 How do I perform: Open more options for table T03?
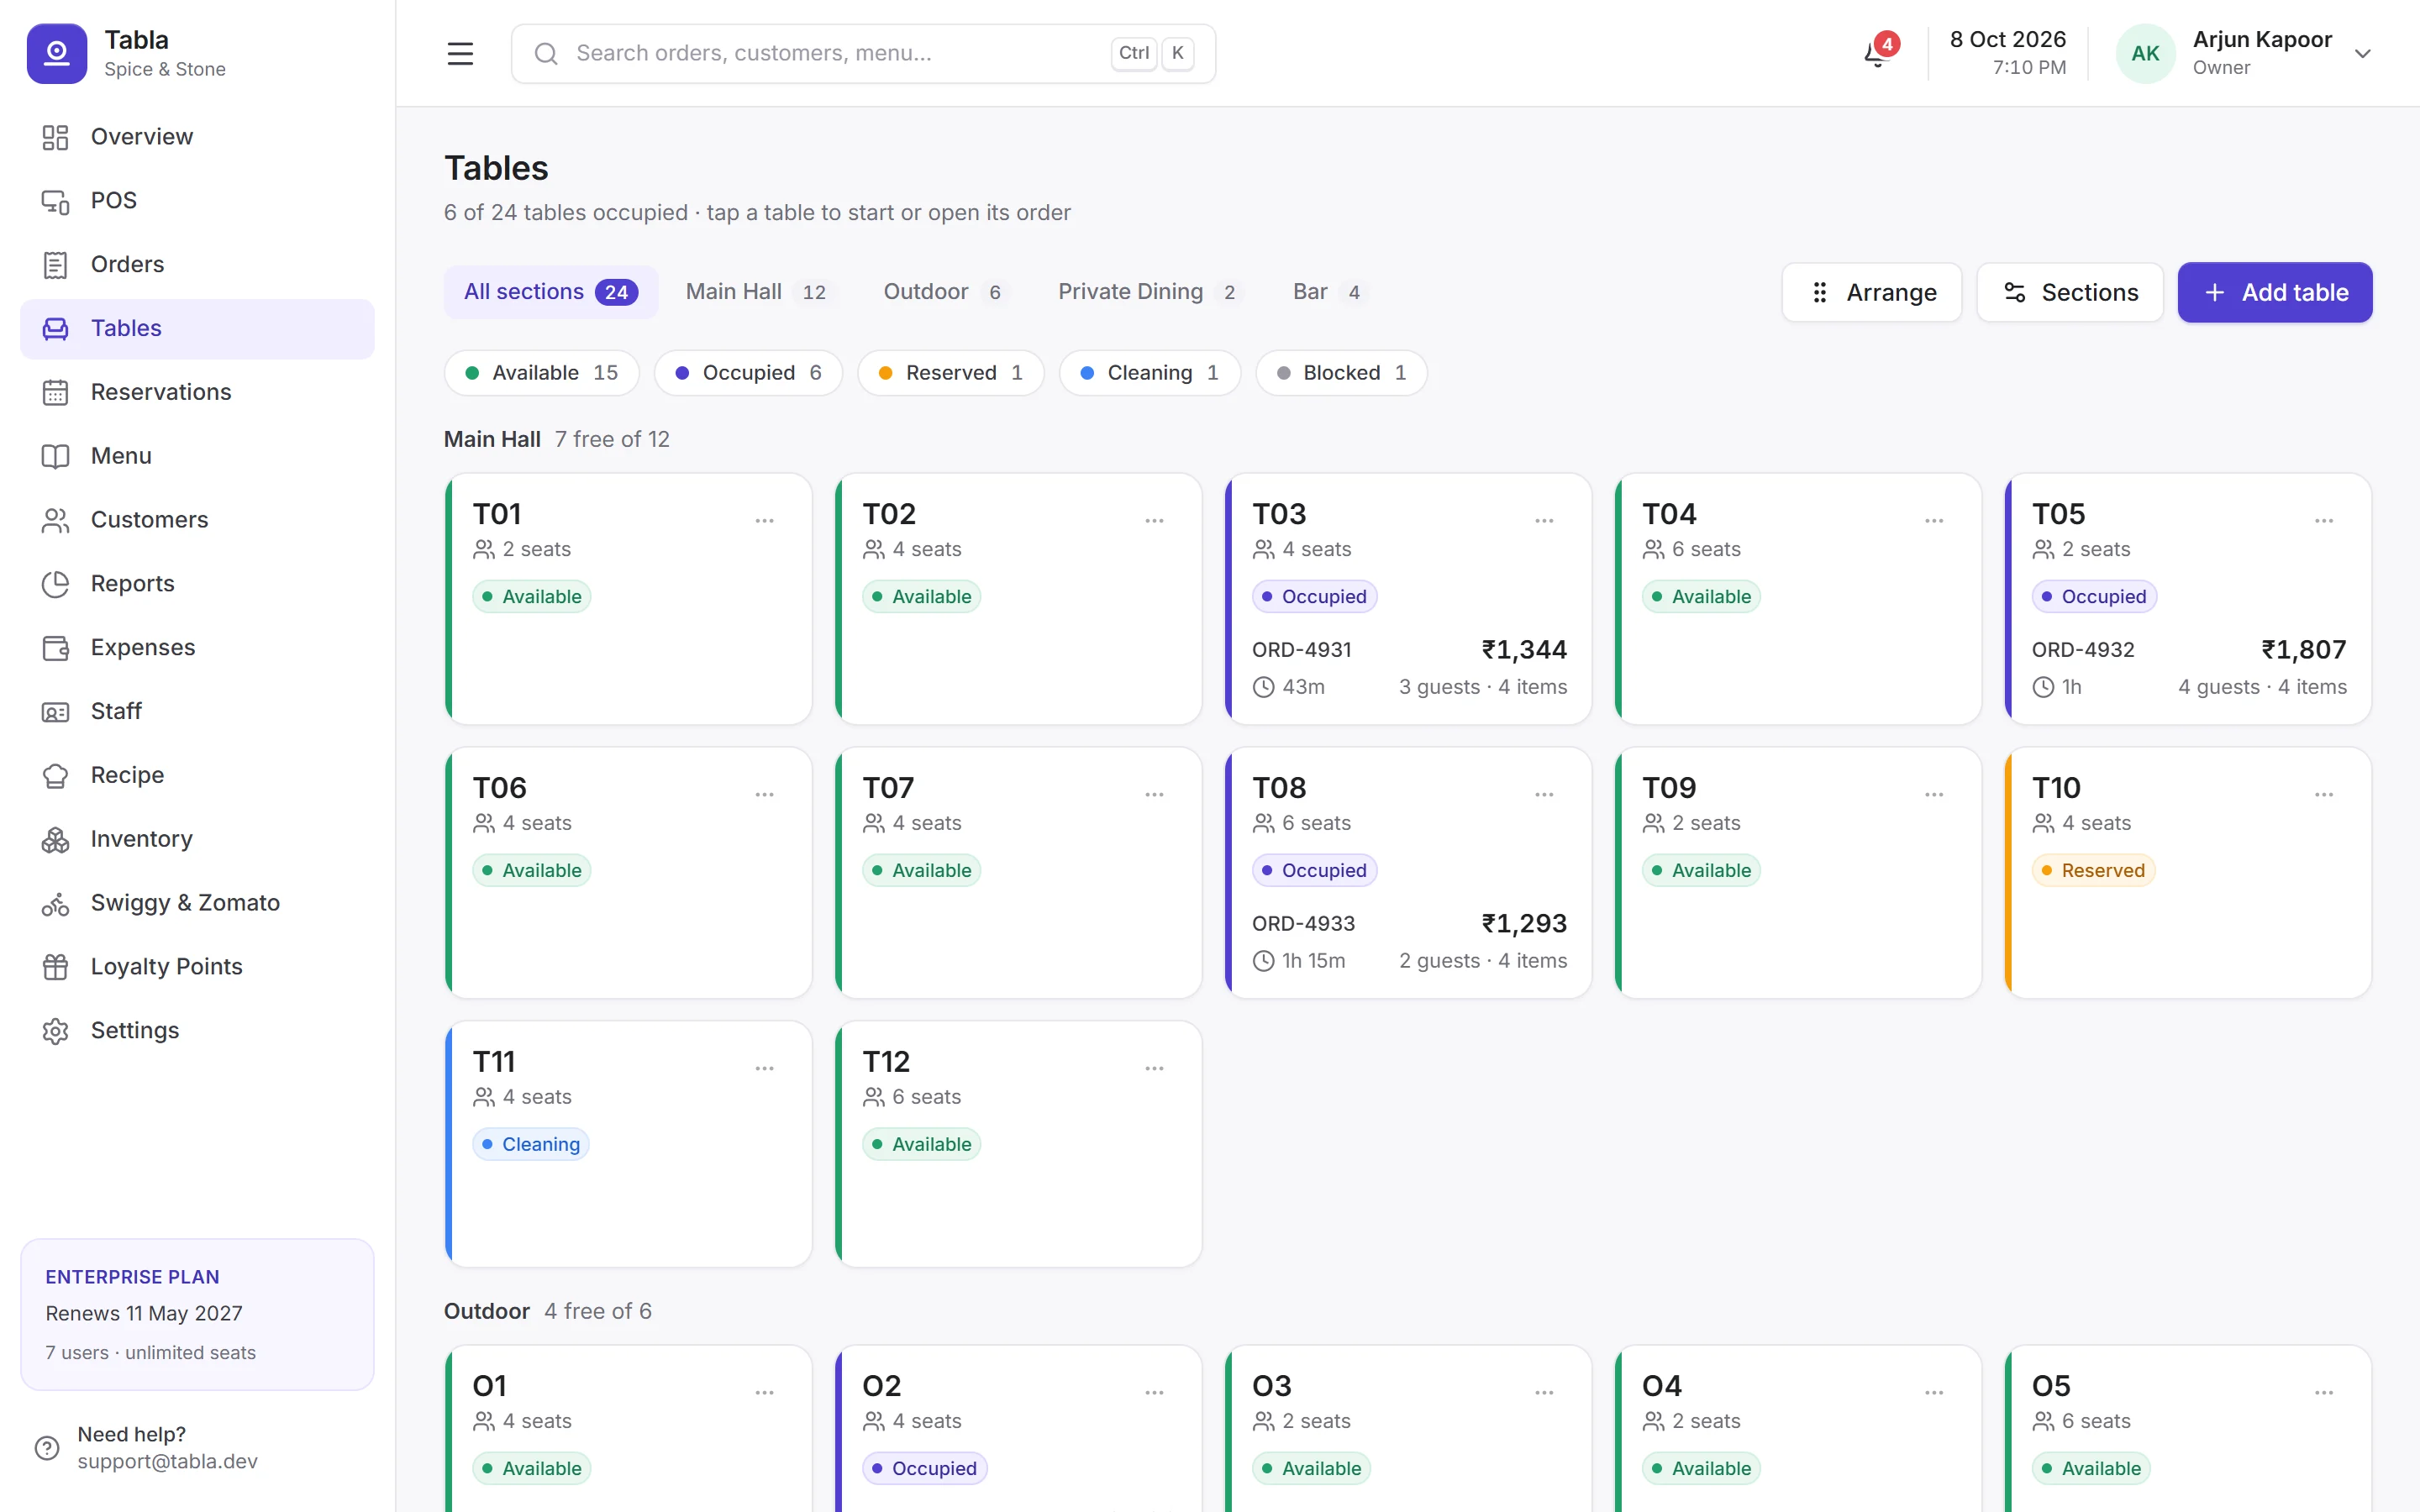[x=1544, y=521]
